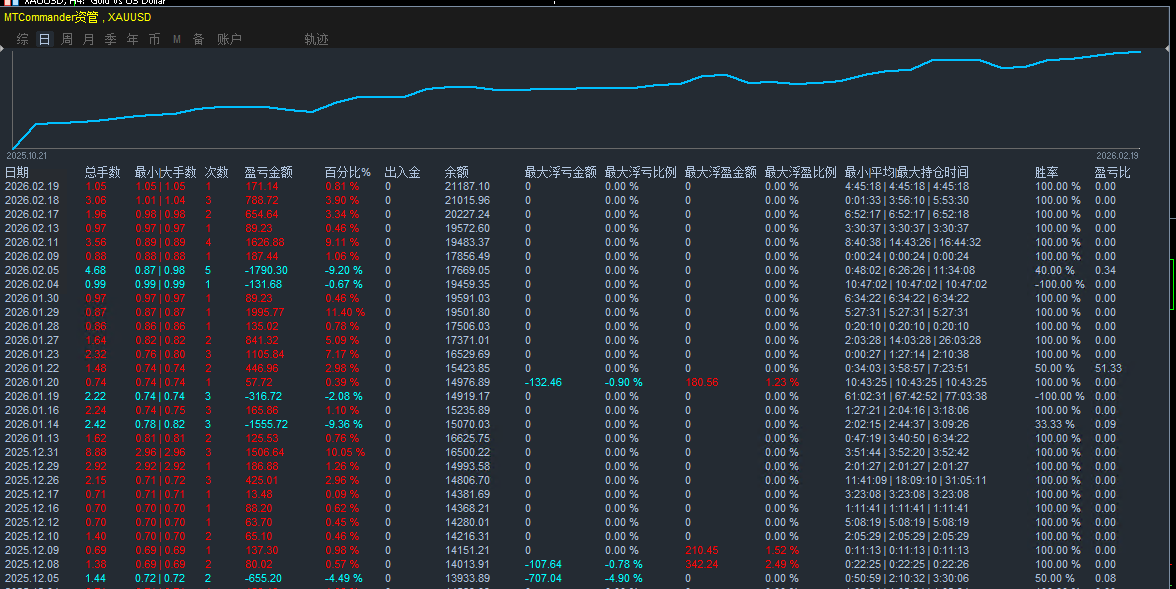Click the 出入金 column header
This screenshot has height=589, width=1176.
click(403, 173)
